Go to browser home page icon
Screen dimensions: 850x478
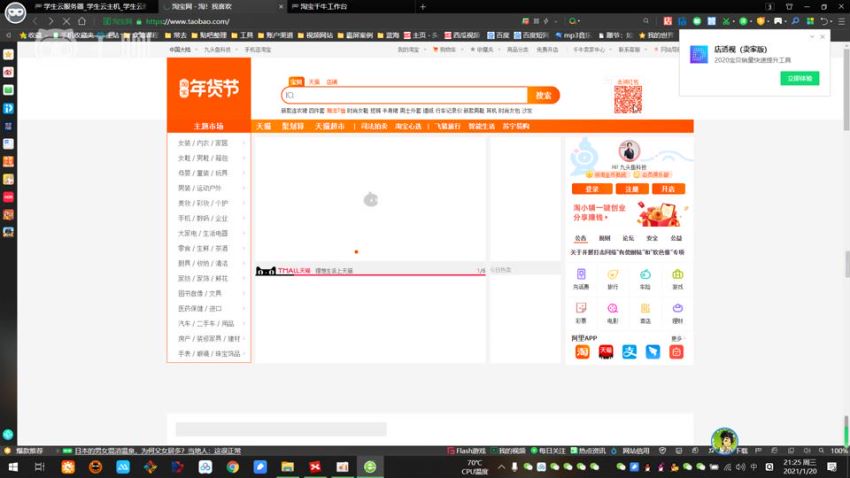pyautogui.click(x=82, y=21)
